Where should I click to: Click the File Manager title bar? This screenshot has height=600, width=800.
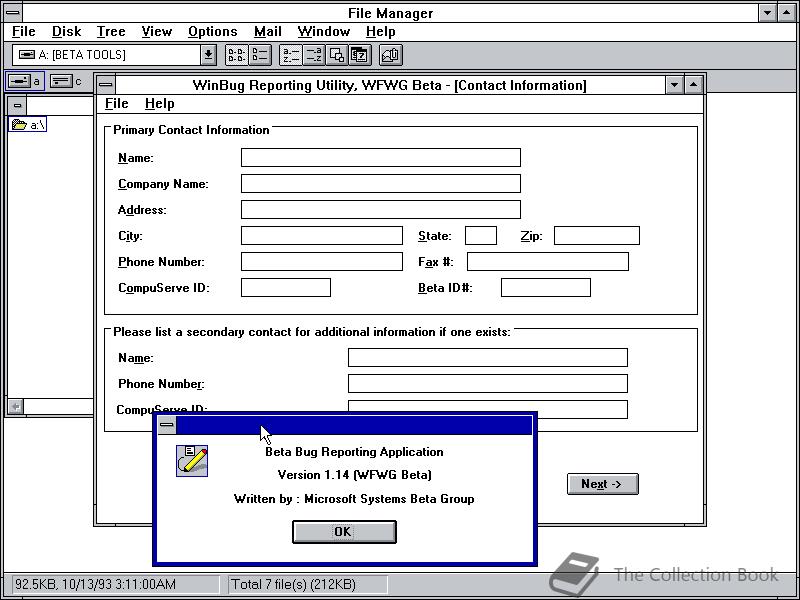390,13
